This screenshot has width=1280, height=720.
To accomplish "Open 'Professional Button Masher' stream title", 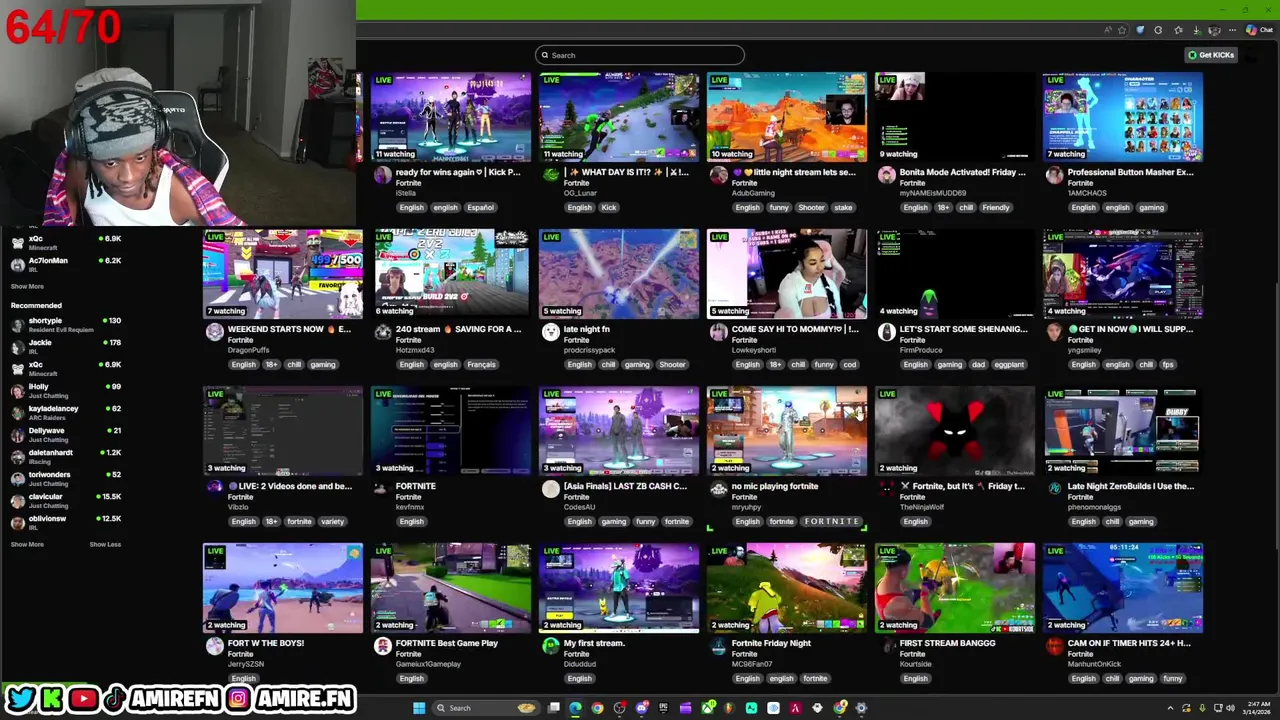I will click(1130, 172).
